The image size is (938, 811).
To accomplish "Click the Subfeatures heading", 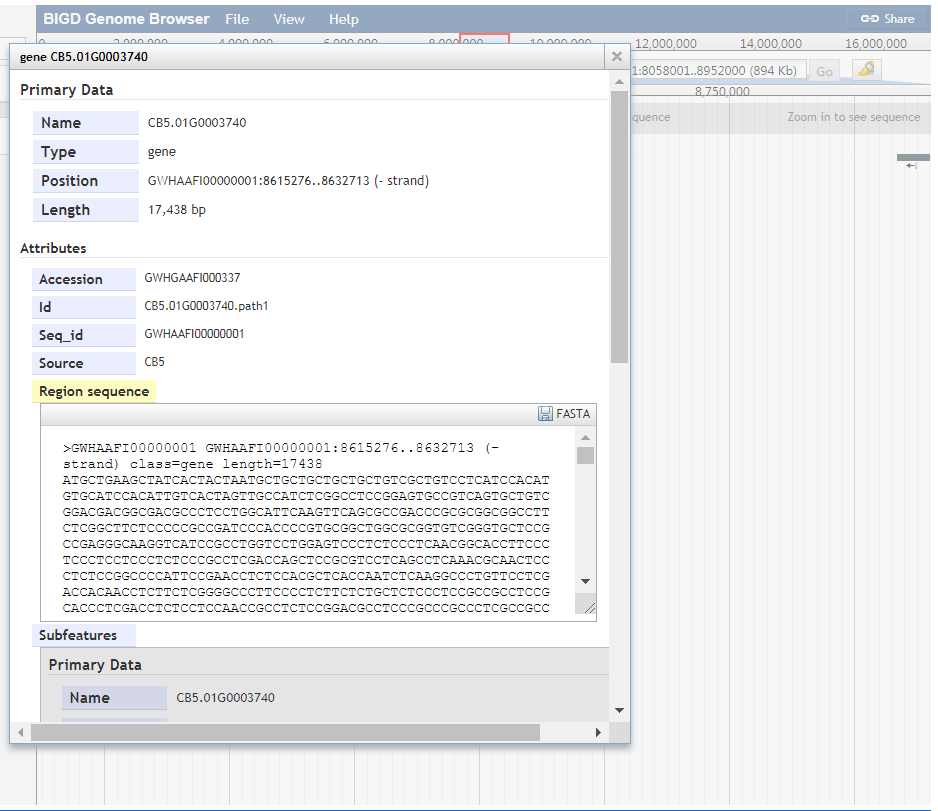I will pyautogui.click(x=78, y=636).
